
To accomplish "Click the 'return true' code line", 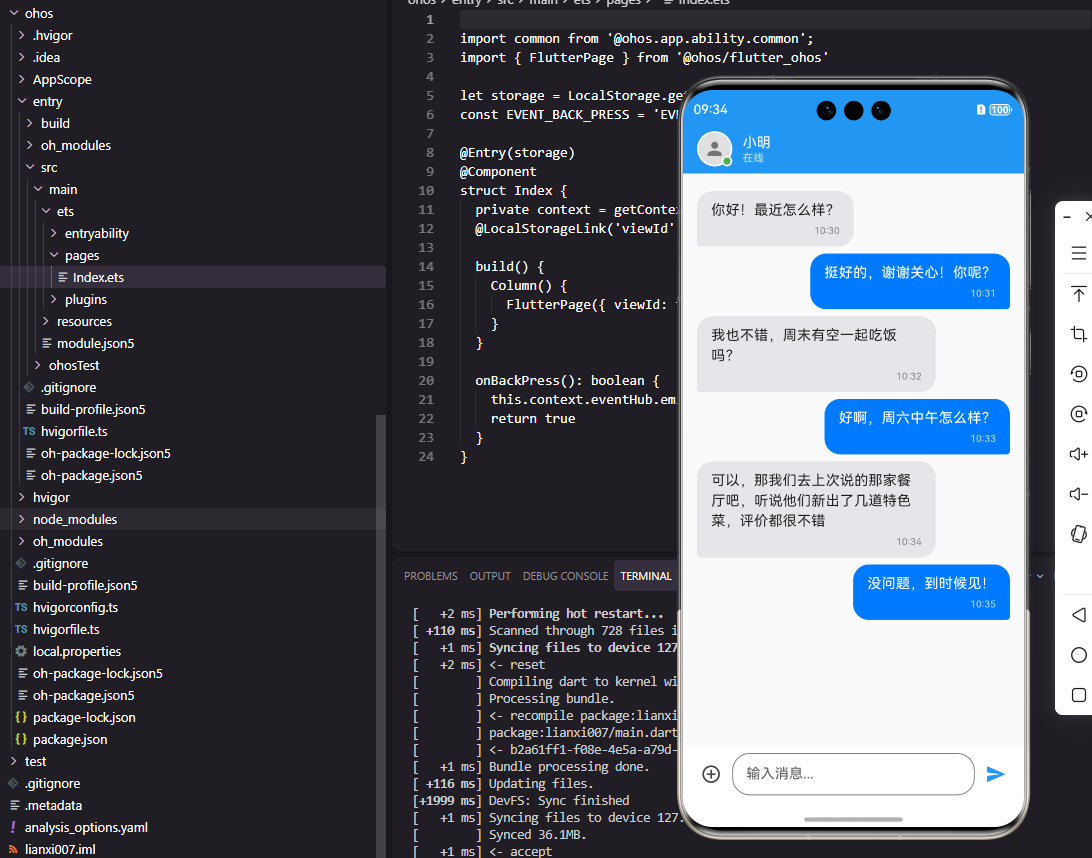I will point(533,419).
